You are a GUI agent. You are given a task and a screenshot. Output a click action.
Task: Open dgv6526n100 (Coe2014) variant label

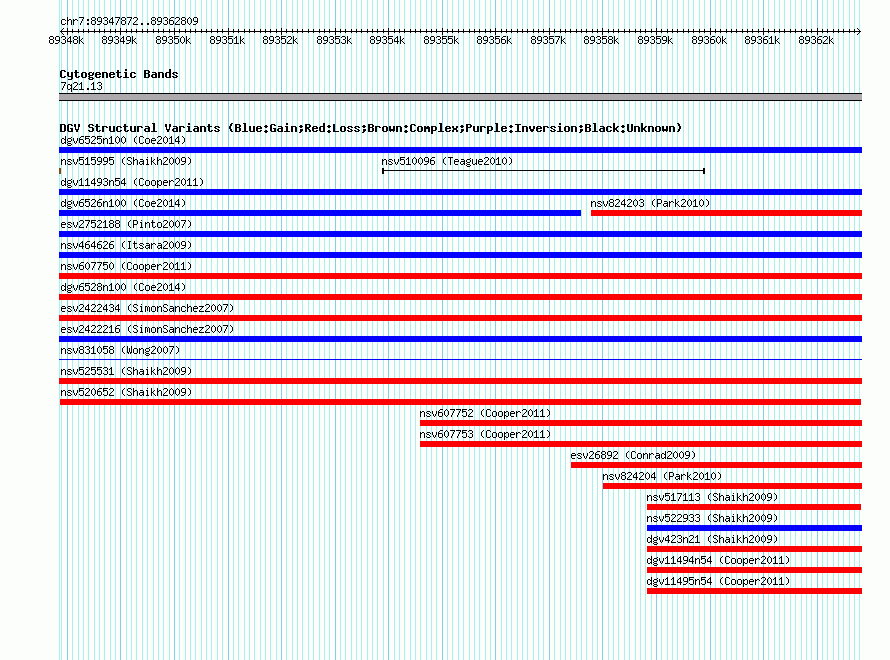tap(123, 203)
